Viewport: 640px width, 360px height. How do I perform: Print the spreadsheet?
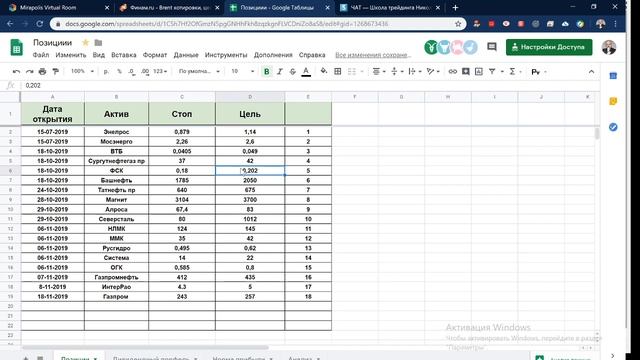tap(42, 71)
